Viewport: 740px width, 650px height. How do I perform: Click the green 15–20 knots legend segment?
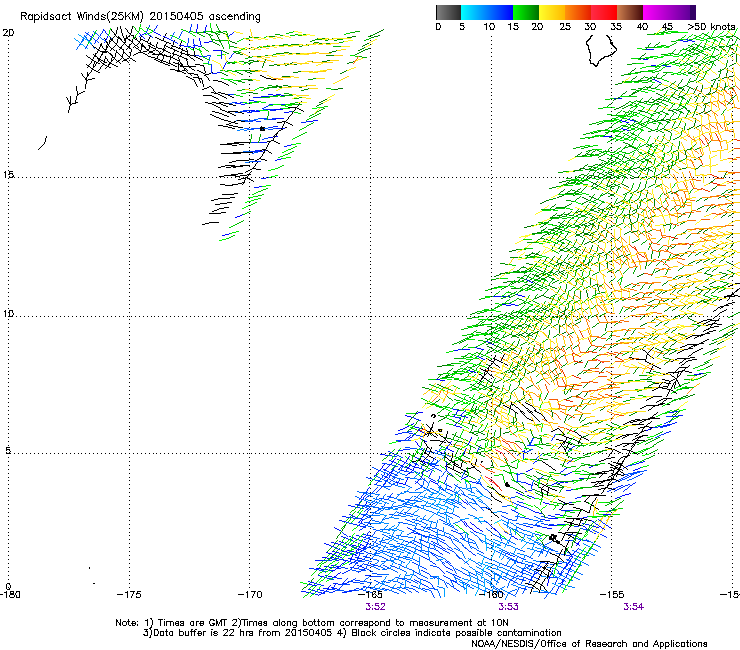(526, 12)
